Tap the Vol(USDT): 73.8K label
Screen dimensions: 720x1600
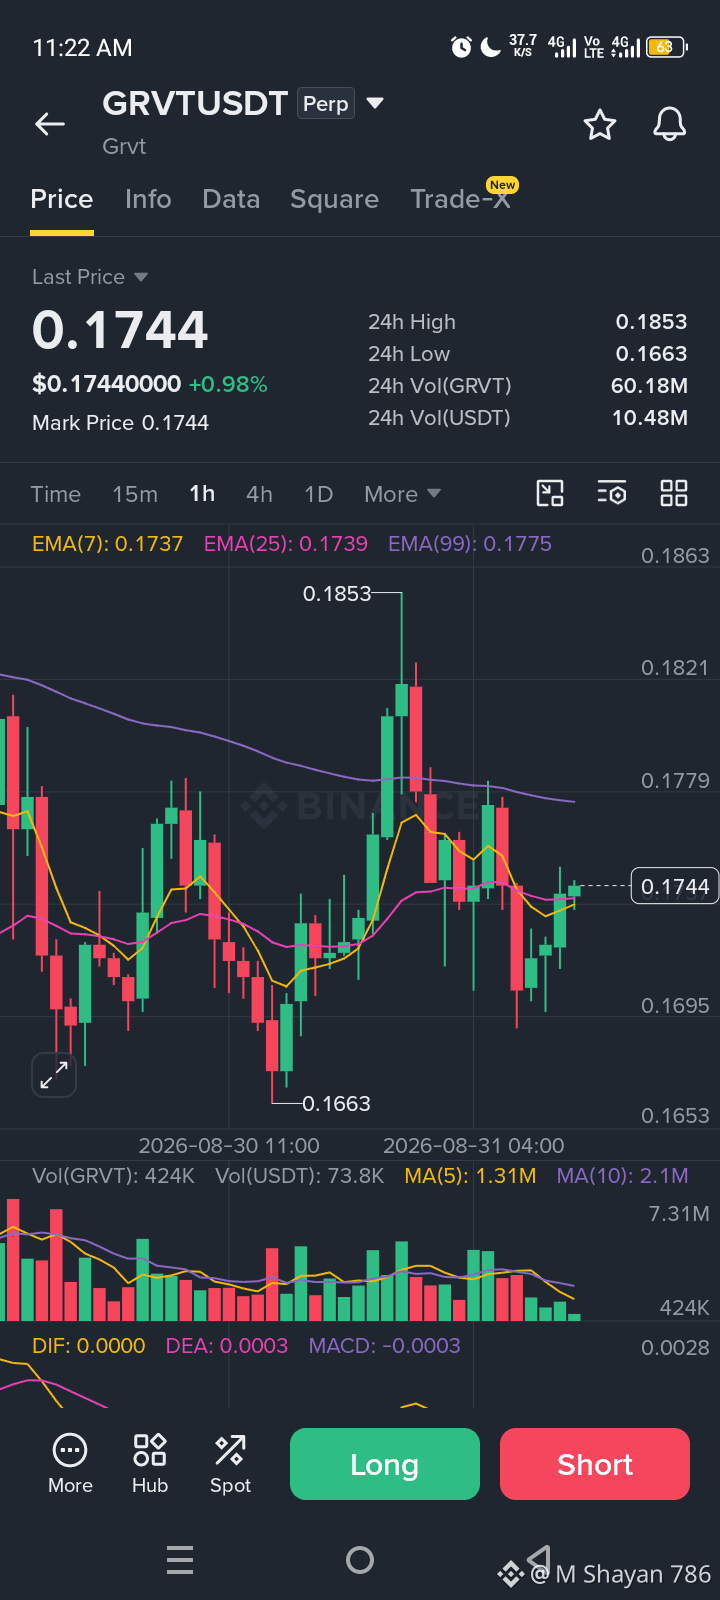[300, 1176]
